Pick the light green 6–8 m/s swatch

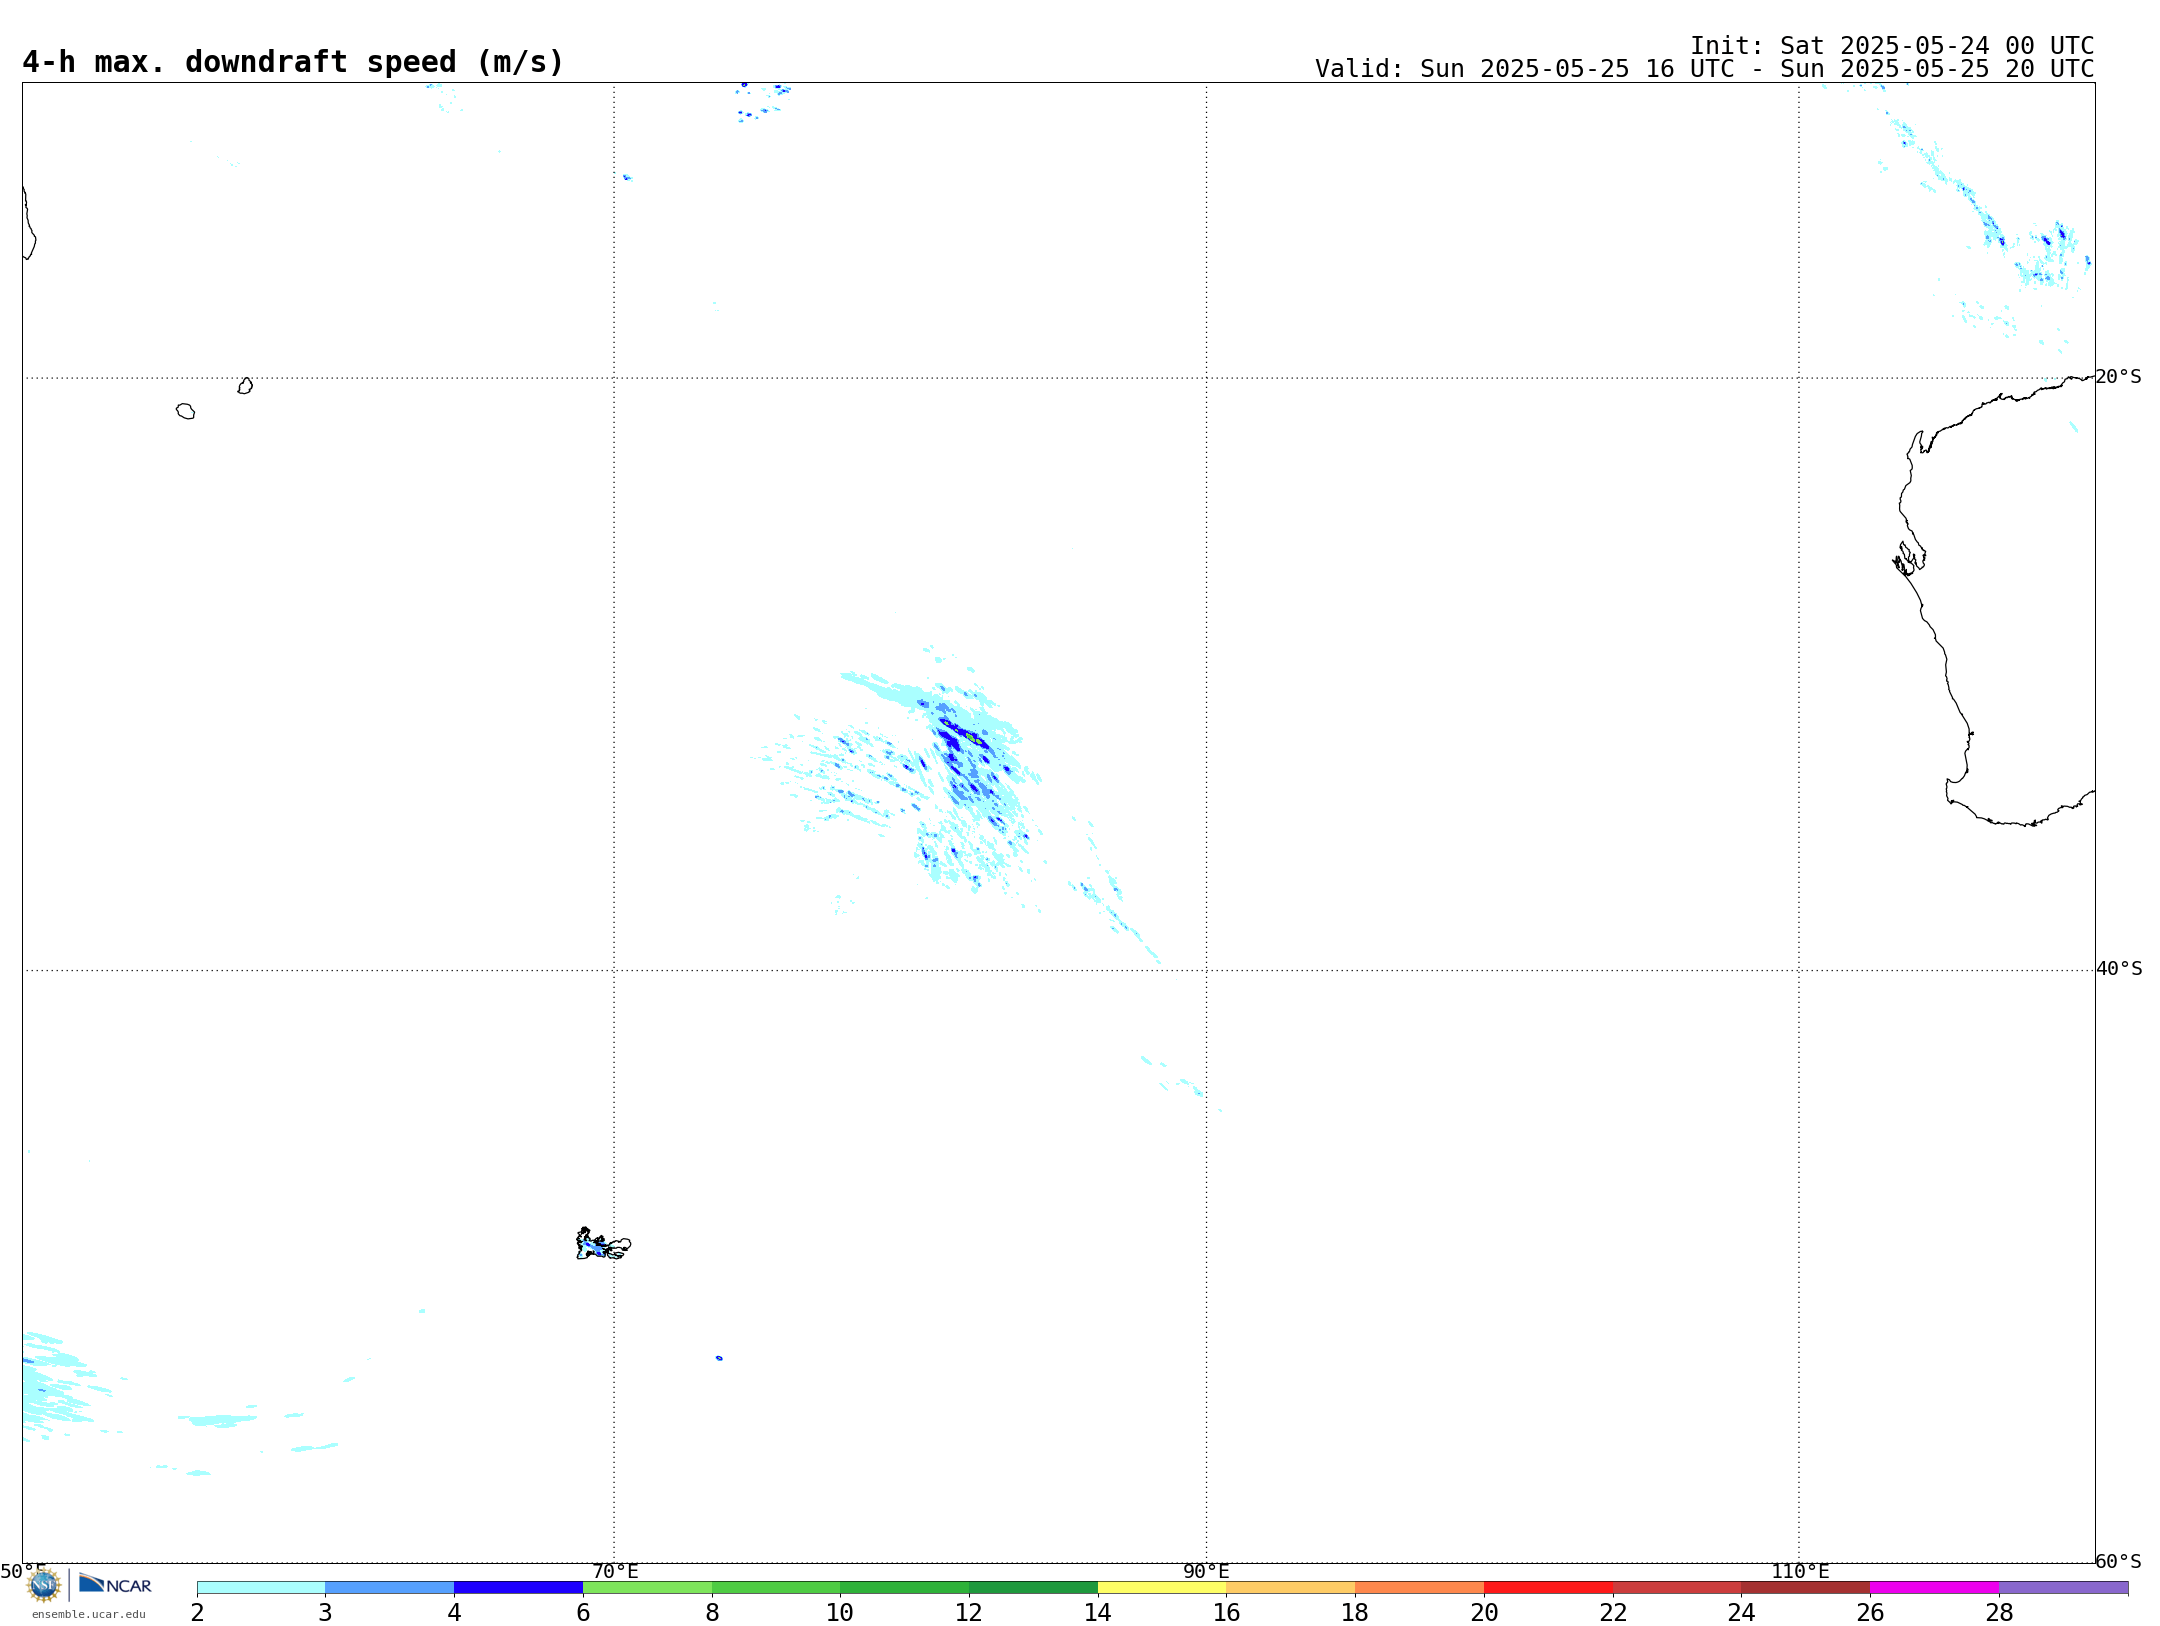(647, 1587)
